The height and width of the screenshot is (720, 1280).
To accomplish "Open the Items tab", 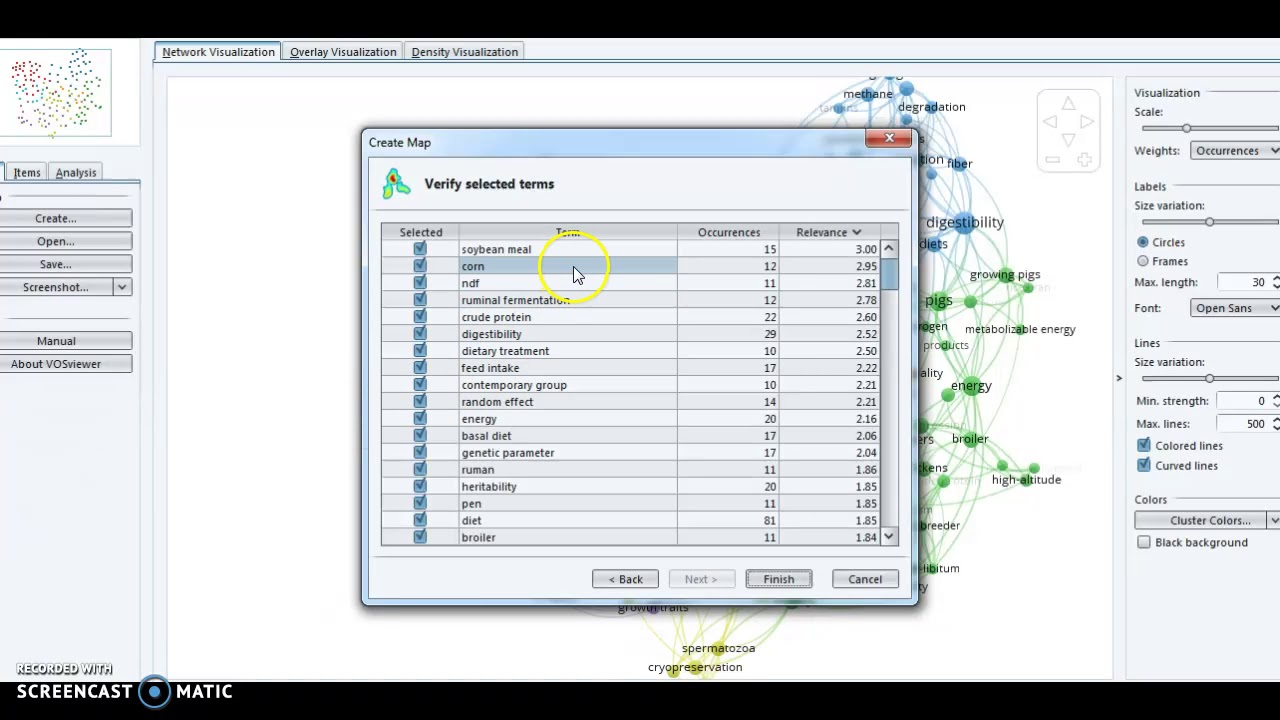I will click(27, 173).
